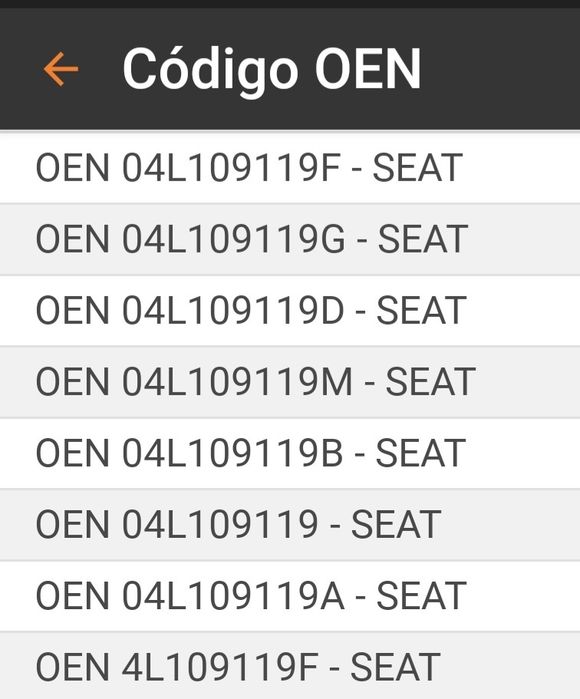Click SEAT brand next to 04L109119G
This screenshot has height=699, width=580.
(423, 239)
